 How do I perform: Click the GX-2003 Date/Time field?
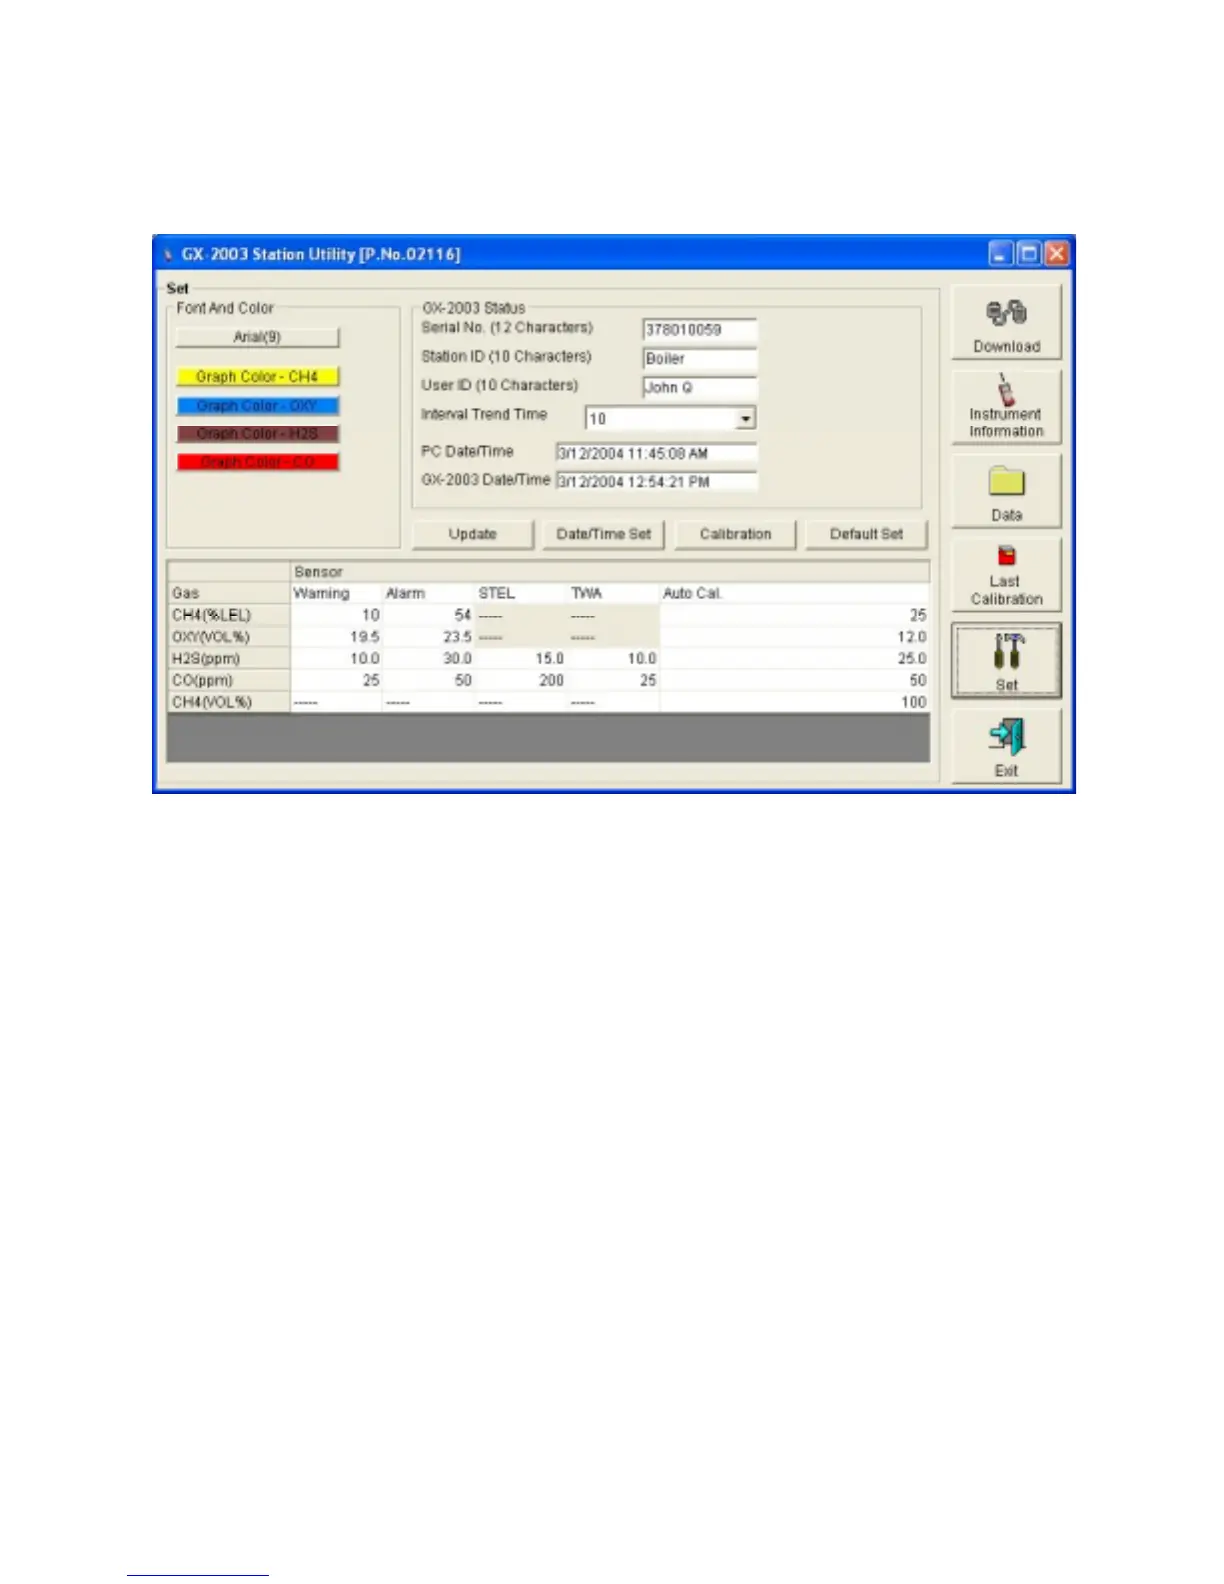(656, 482)
